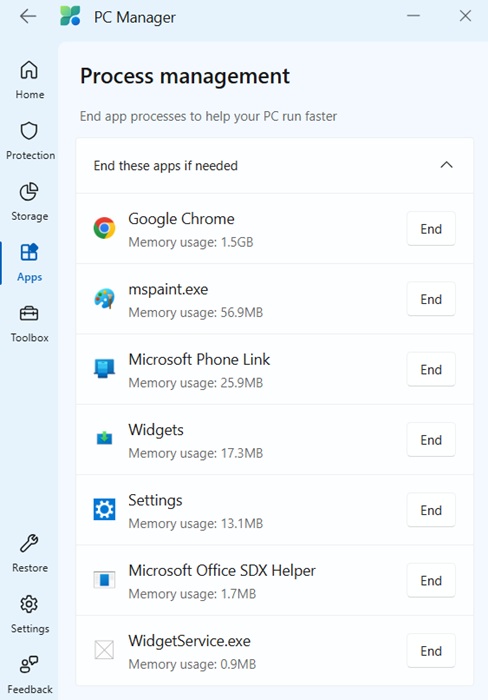Open the Restore wrench icon
This screenshot has width=488, height=700.
(x=29, y=543)
